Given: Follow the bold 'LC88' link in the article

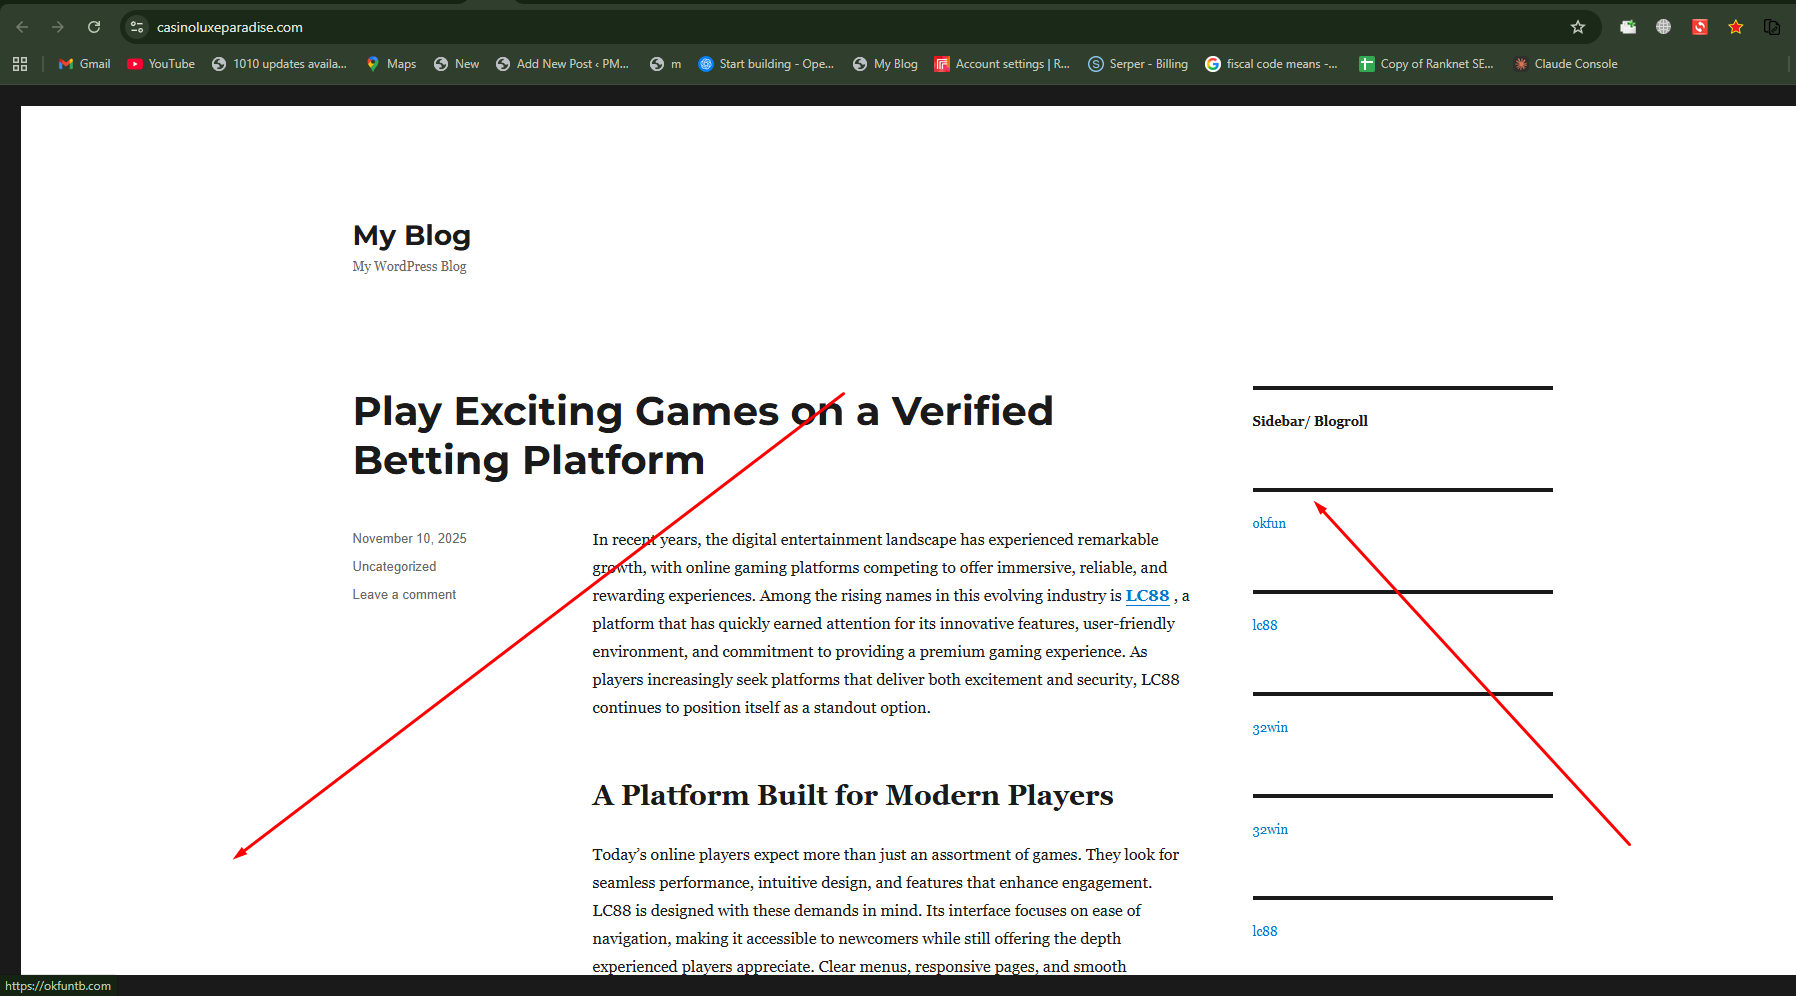Looking at the screenshot, I should 1147,596.
